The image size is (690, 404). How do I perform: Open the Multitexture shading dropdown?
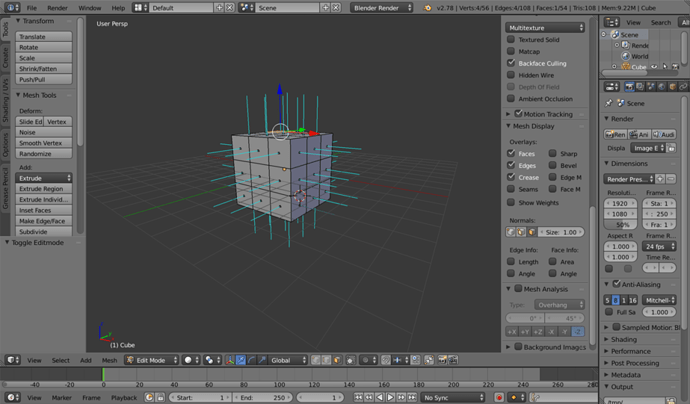pos(545,27)
